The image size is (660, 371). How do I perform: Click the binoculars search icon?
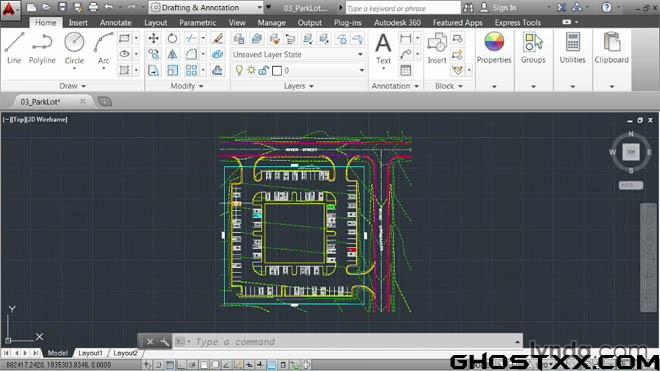[x=468, y=8]
